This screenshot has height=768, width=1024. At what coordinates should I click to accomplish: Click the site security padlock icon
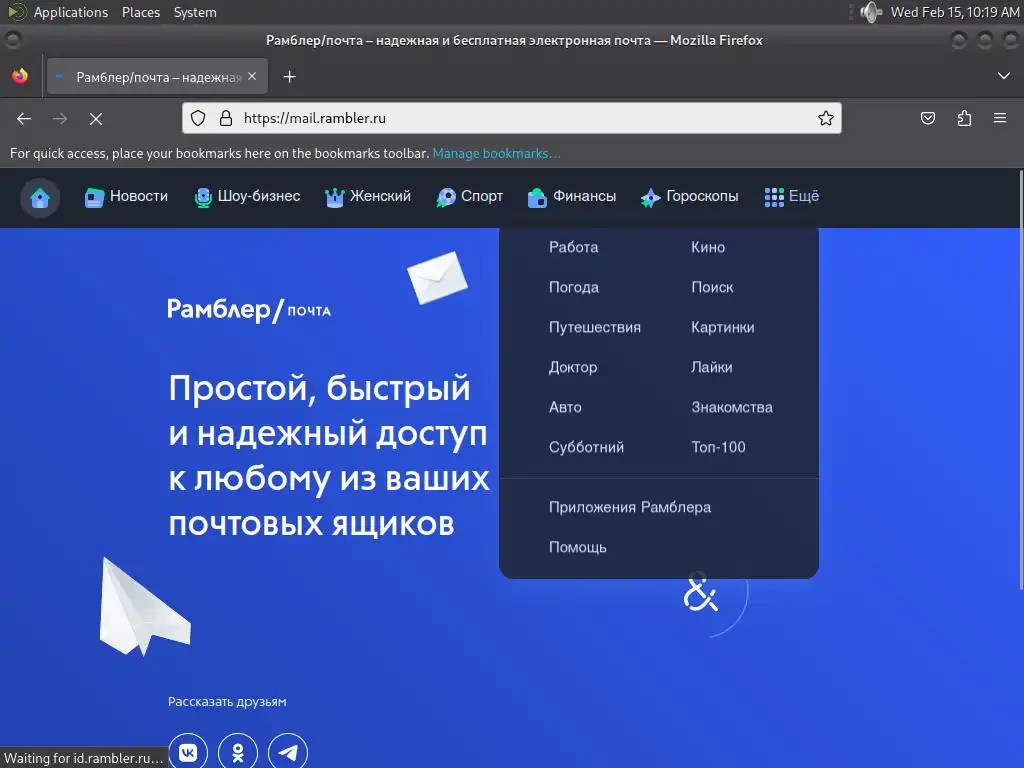(x=225, y=118)
